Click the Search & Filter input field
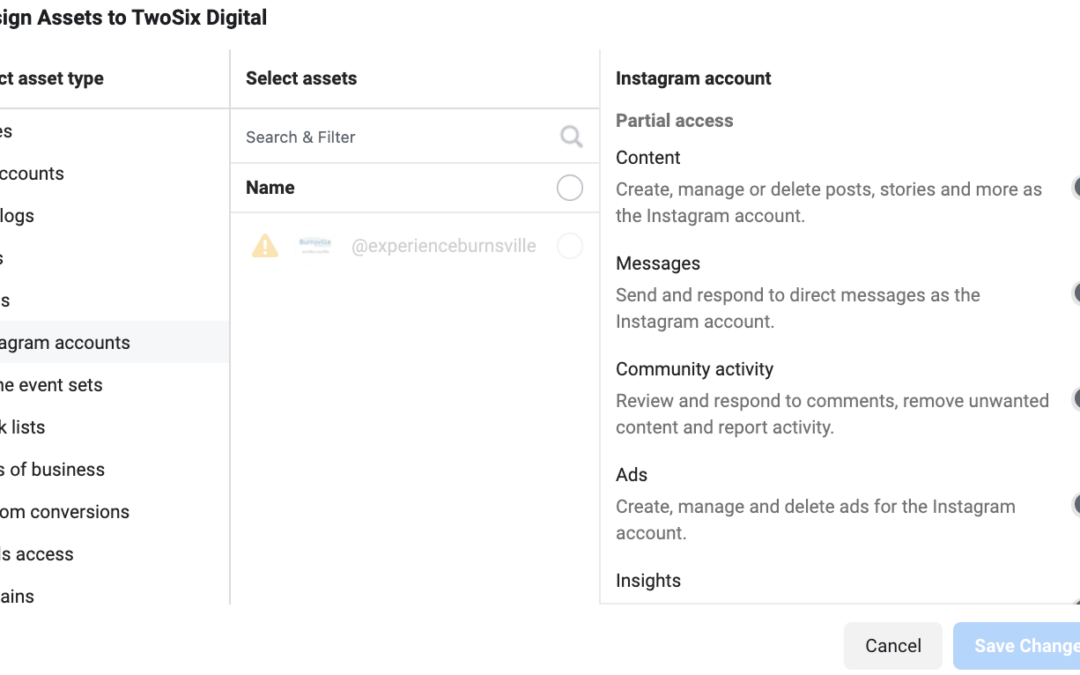This screenshot has height=675, width=1080. pos(400,137)
